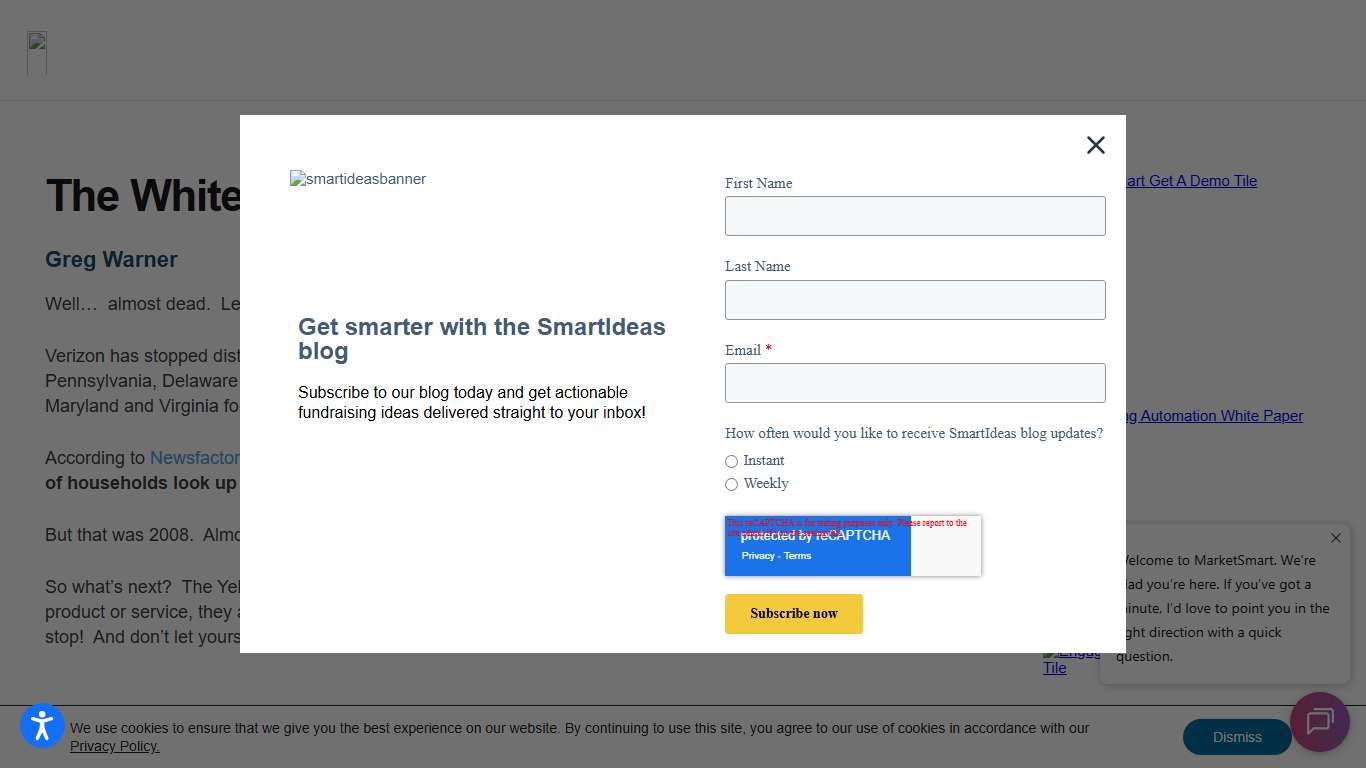Dismiss the cookie notice
The width and height of the screenshot is (1366, 768).
[1237, 737]
